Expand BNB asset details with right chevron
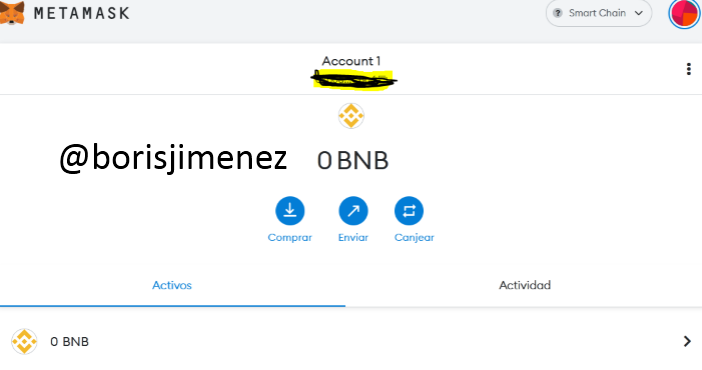Screen dimensions: 702x370 tap(687, 341)
